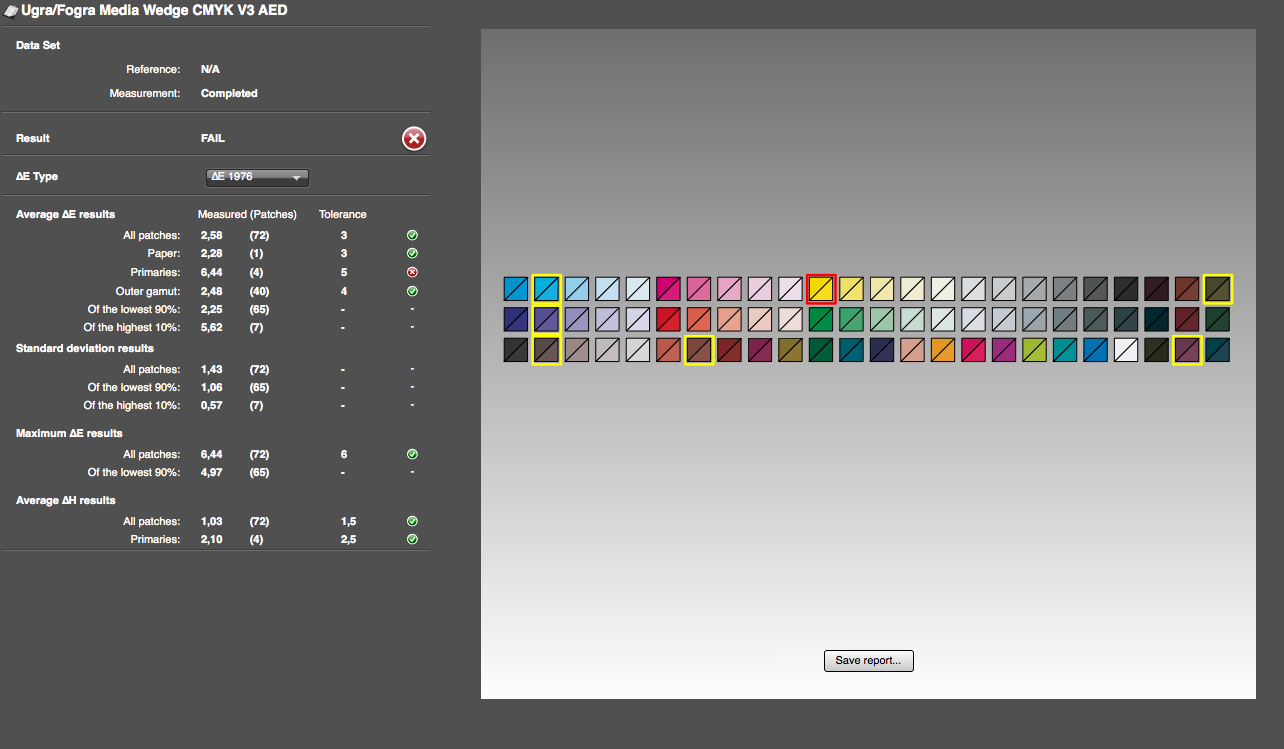Viewport: 1284px width, 749px height.
Task: Select the yellow-outlined dark olive patch
Action: [x=1218, y=289]
